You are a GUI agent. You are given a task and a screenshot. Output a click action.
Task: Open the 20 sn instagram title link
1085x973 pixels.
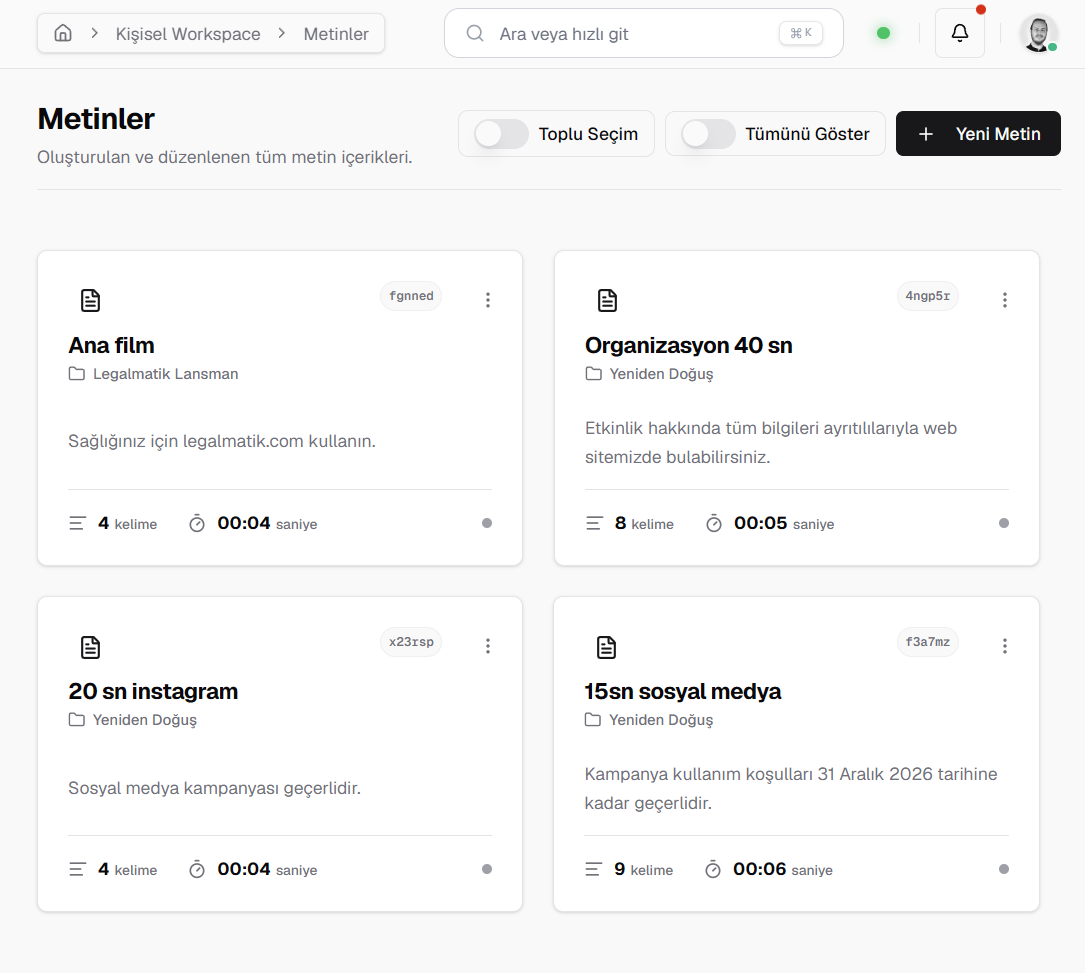pyautogui.click(x=153, y=691)
